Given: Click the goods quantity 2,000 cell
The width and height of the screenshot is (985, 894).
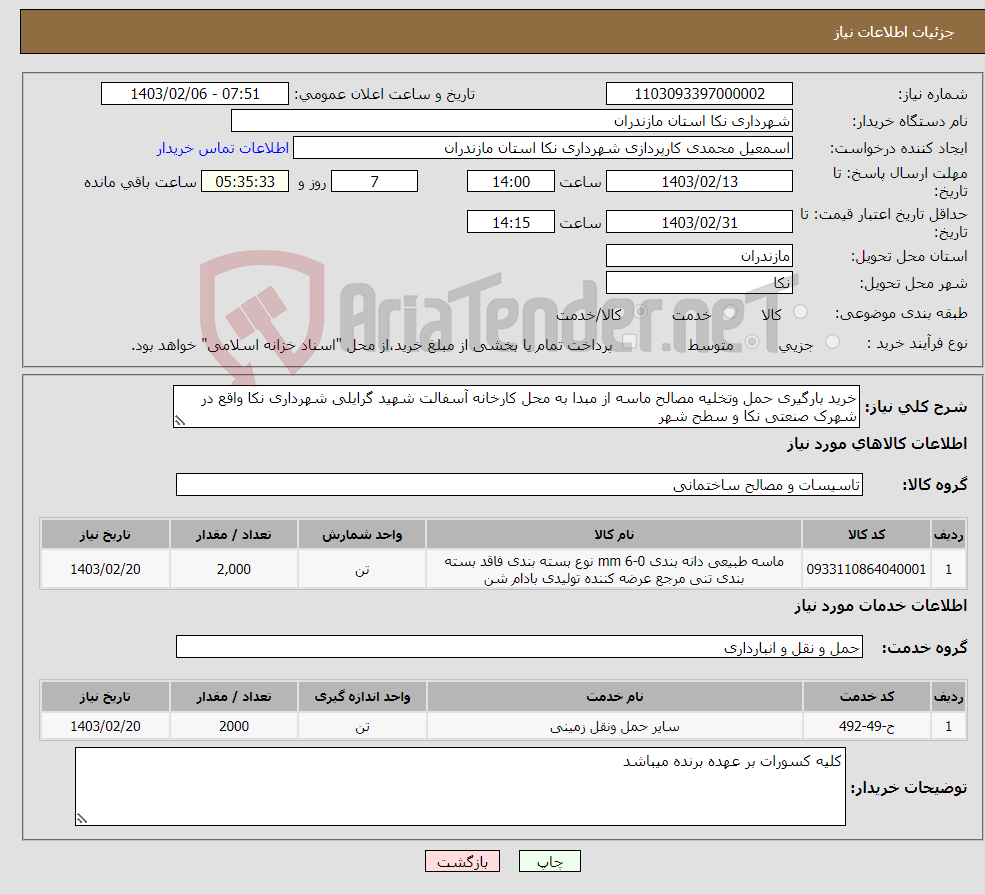Looking at the screenshot, I should 234,569.
